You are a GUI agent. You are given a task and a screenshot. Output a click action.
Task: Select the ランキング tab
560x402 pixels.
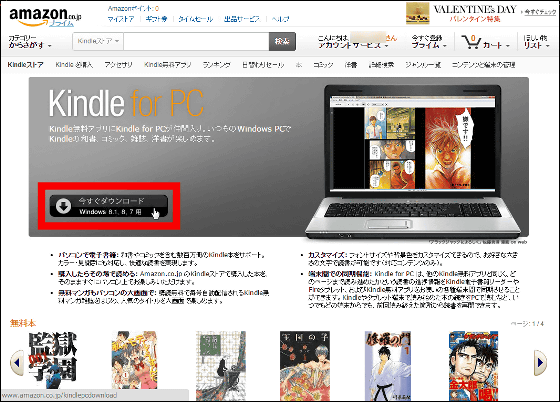(216, 65)
